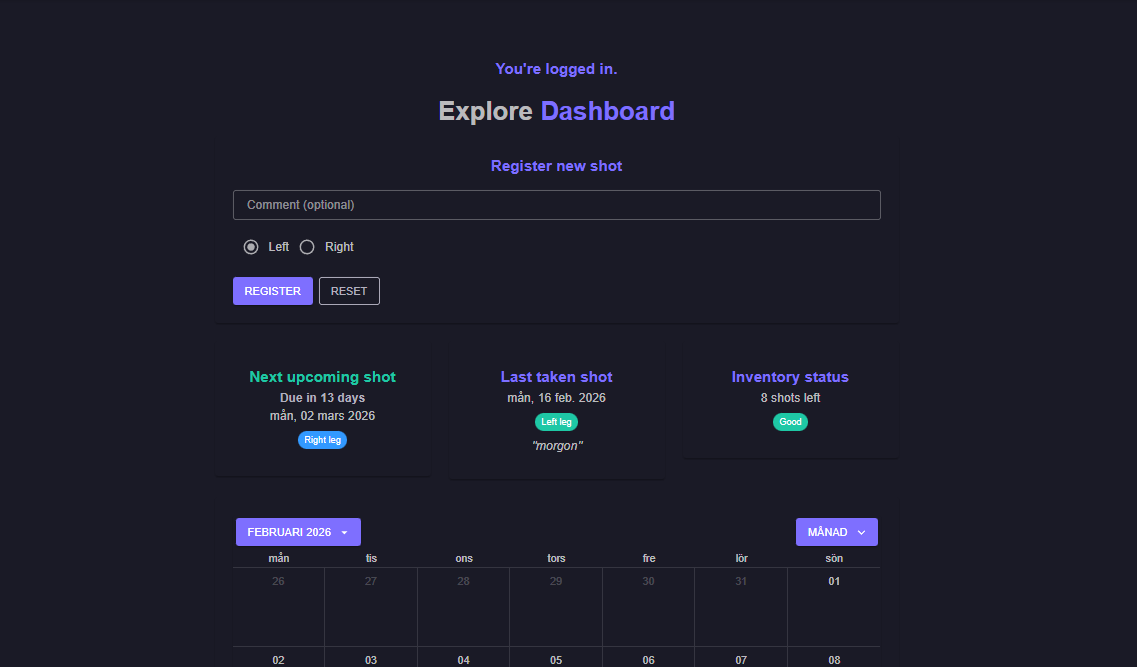Click the Next upcoming shot card title
This screenshot has width=1137, height=667.
tap(322, 377)
